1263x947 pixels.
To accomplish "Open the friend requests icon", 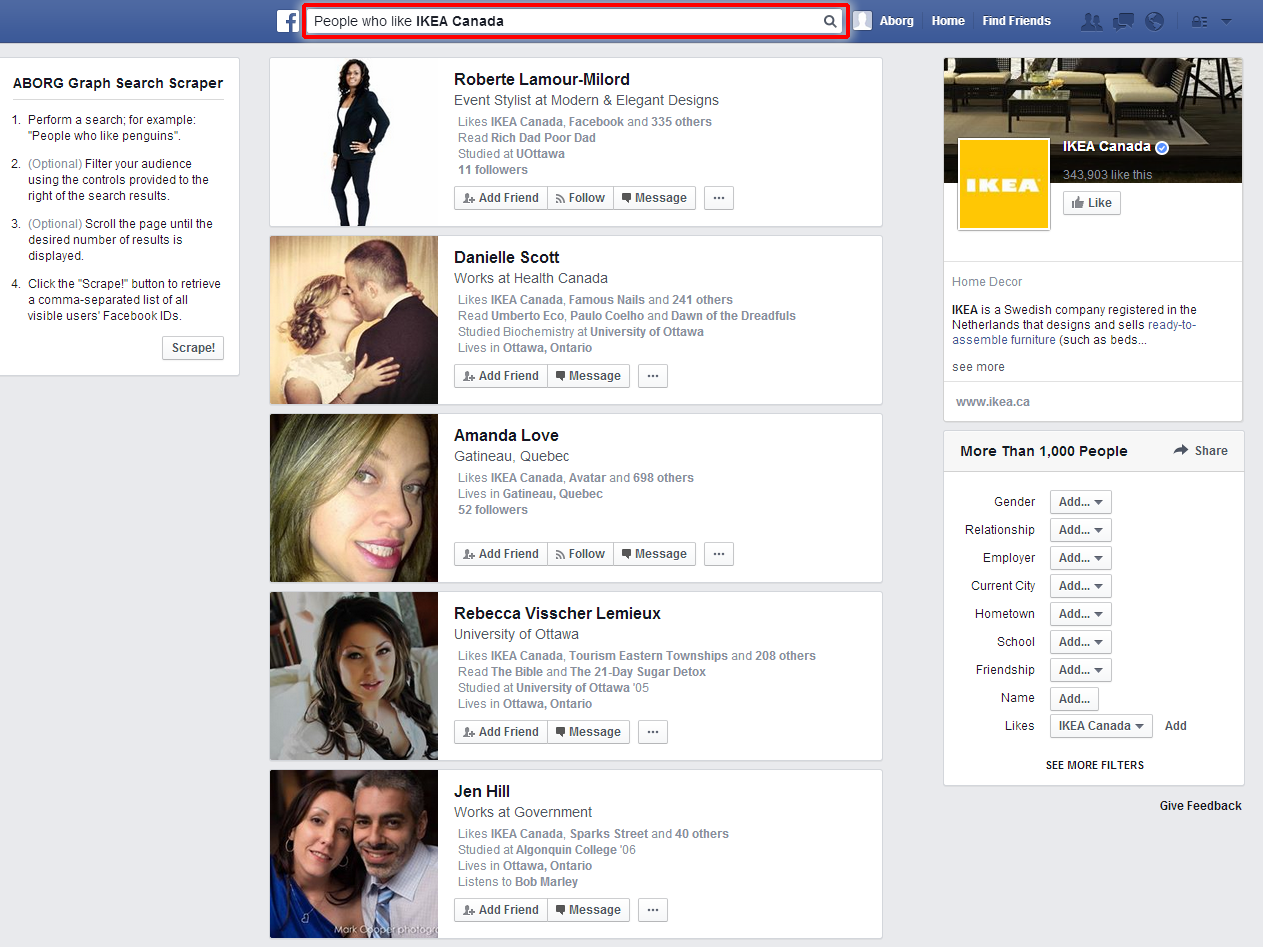I will click(x=1092, y=21).
